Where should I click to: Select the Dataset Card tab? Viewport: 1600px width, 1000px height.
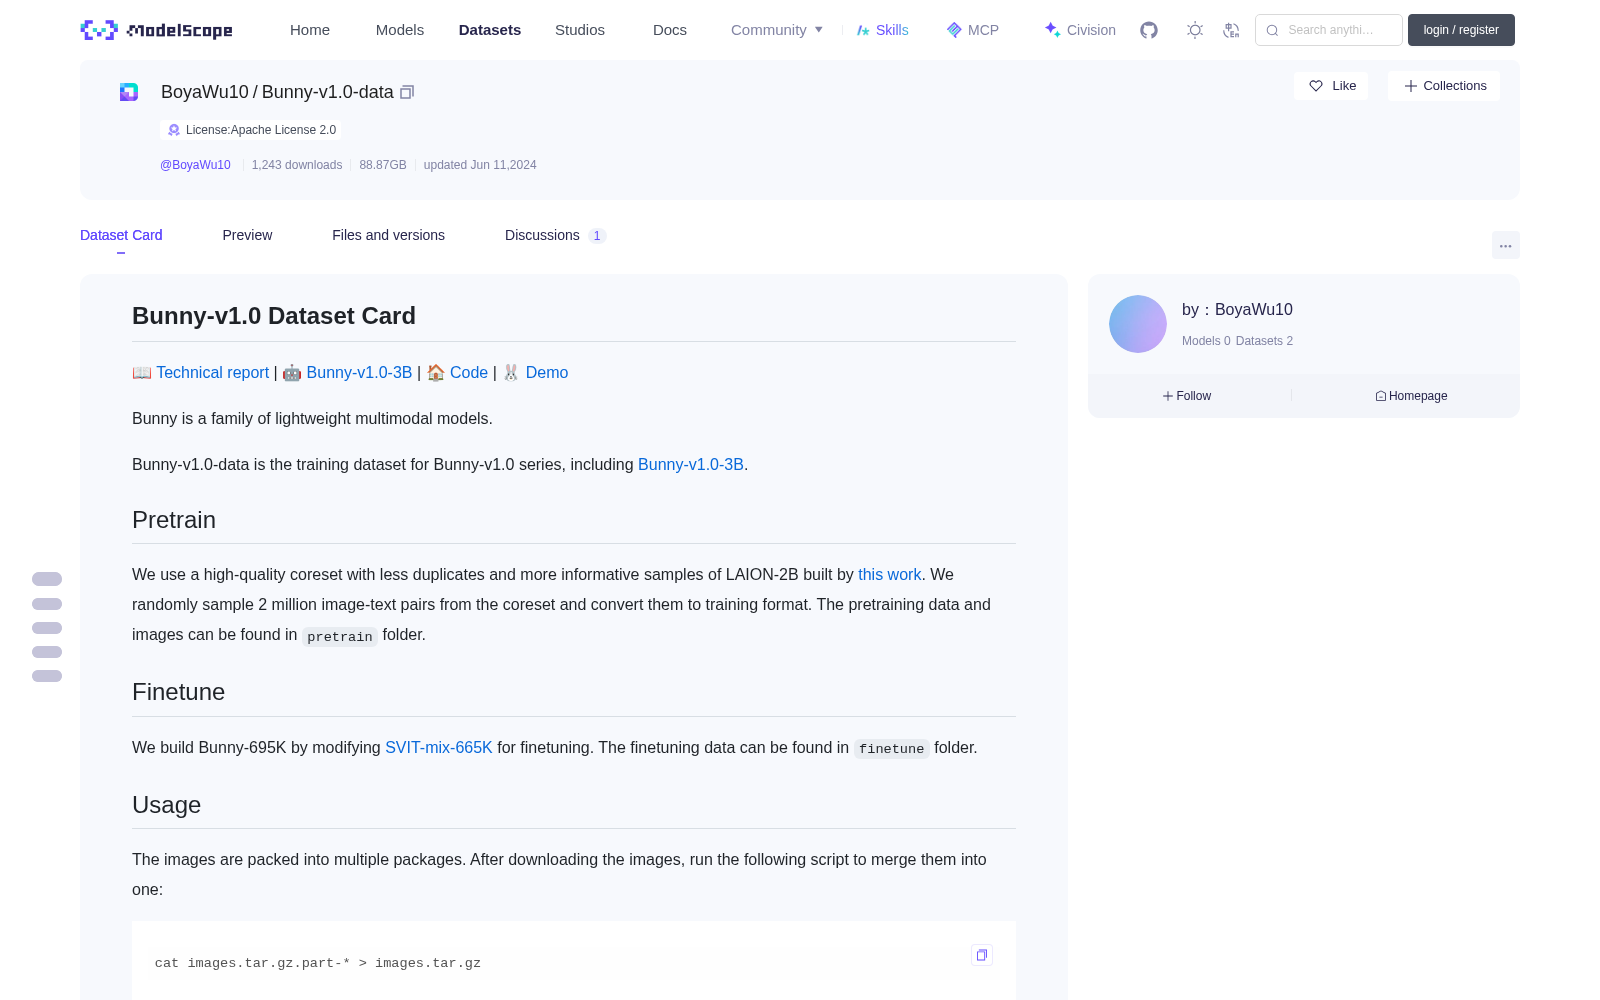[121, 235]
